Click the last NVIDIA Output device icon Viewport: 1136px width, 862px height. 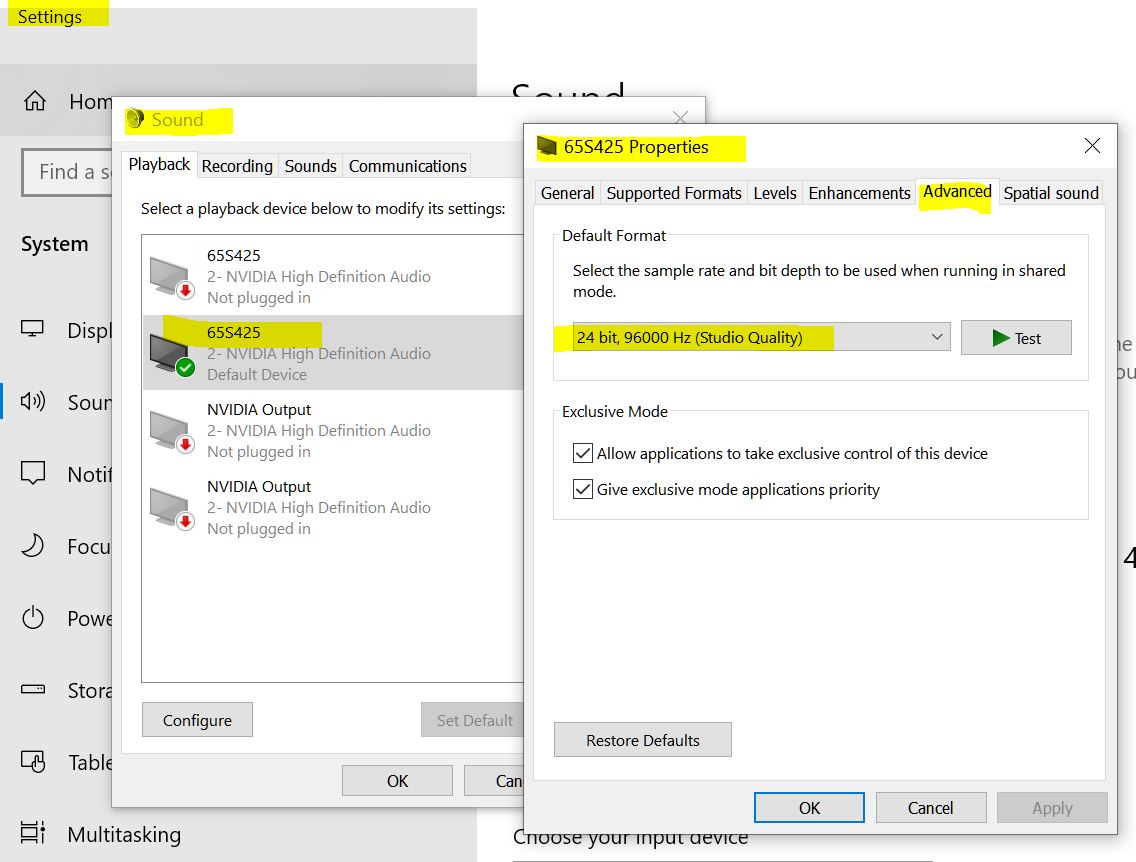coord(171,509)
